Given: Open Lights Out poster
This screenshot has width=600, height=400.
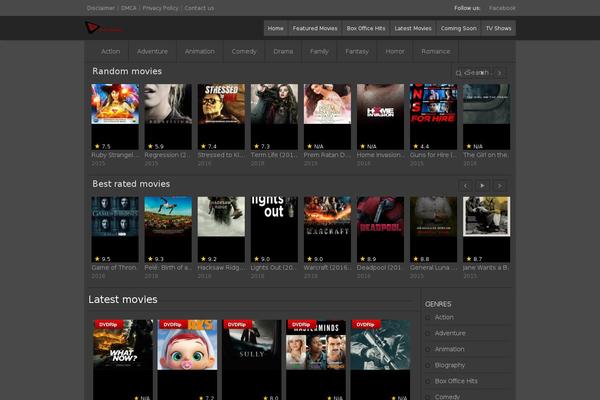Looking at the screenshot, I should (x=274, y=229).
